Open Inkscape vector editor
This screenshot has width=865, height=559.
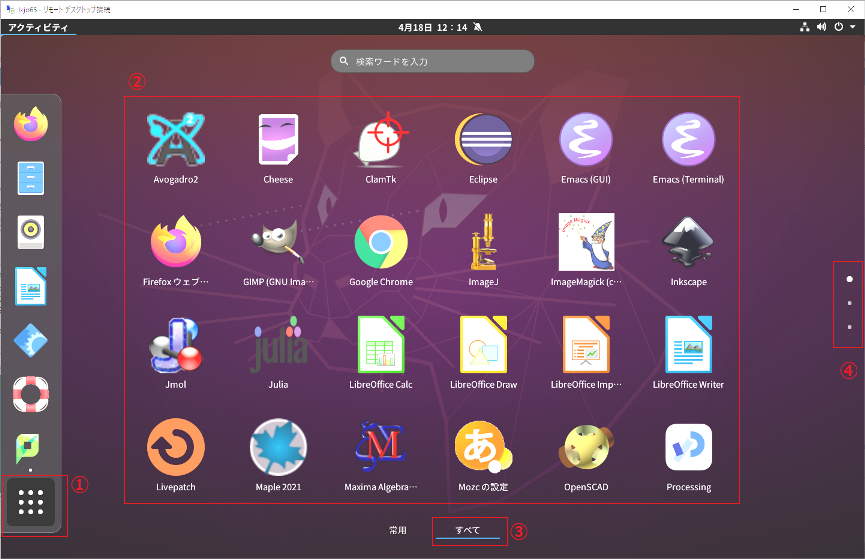point(688,242)
